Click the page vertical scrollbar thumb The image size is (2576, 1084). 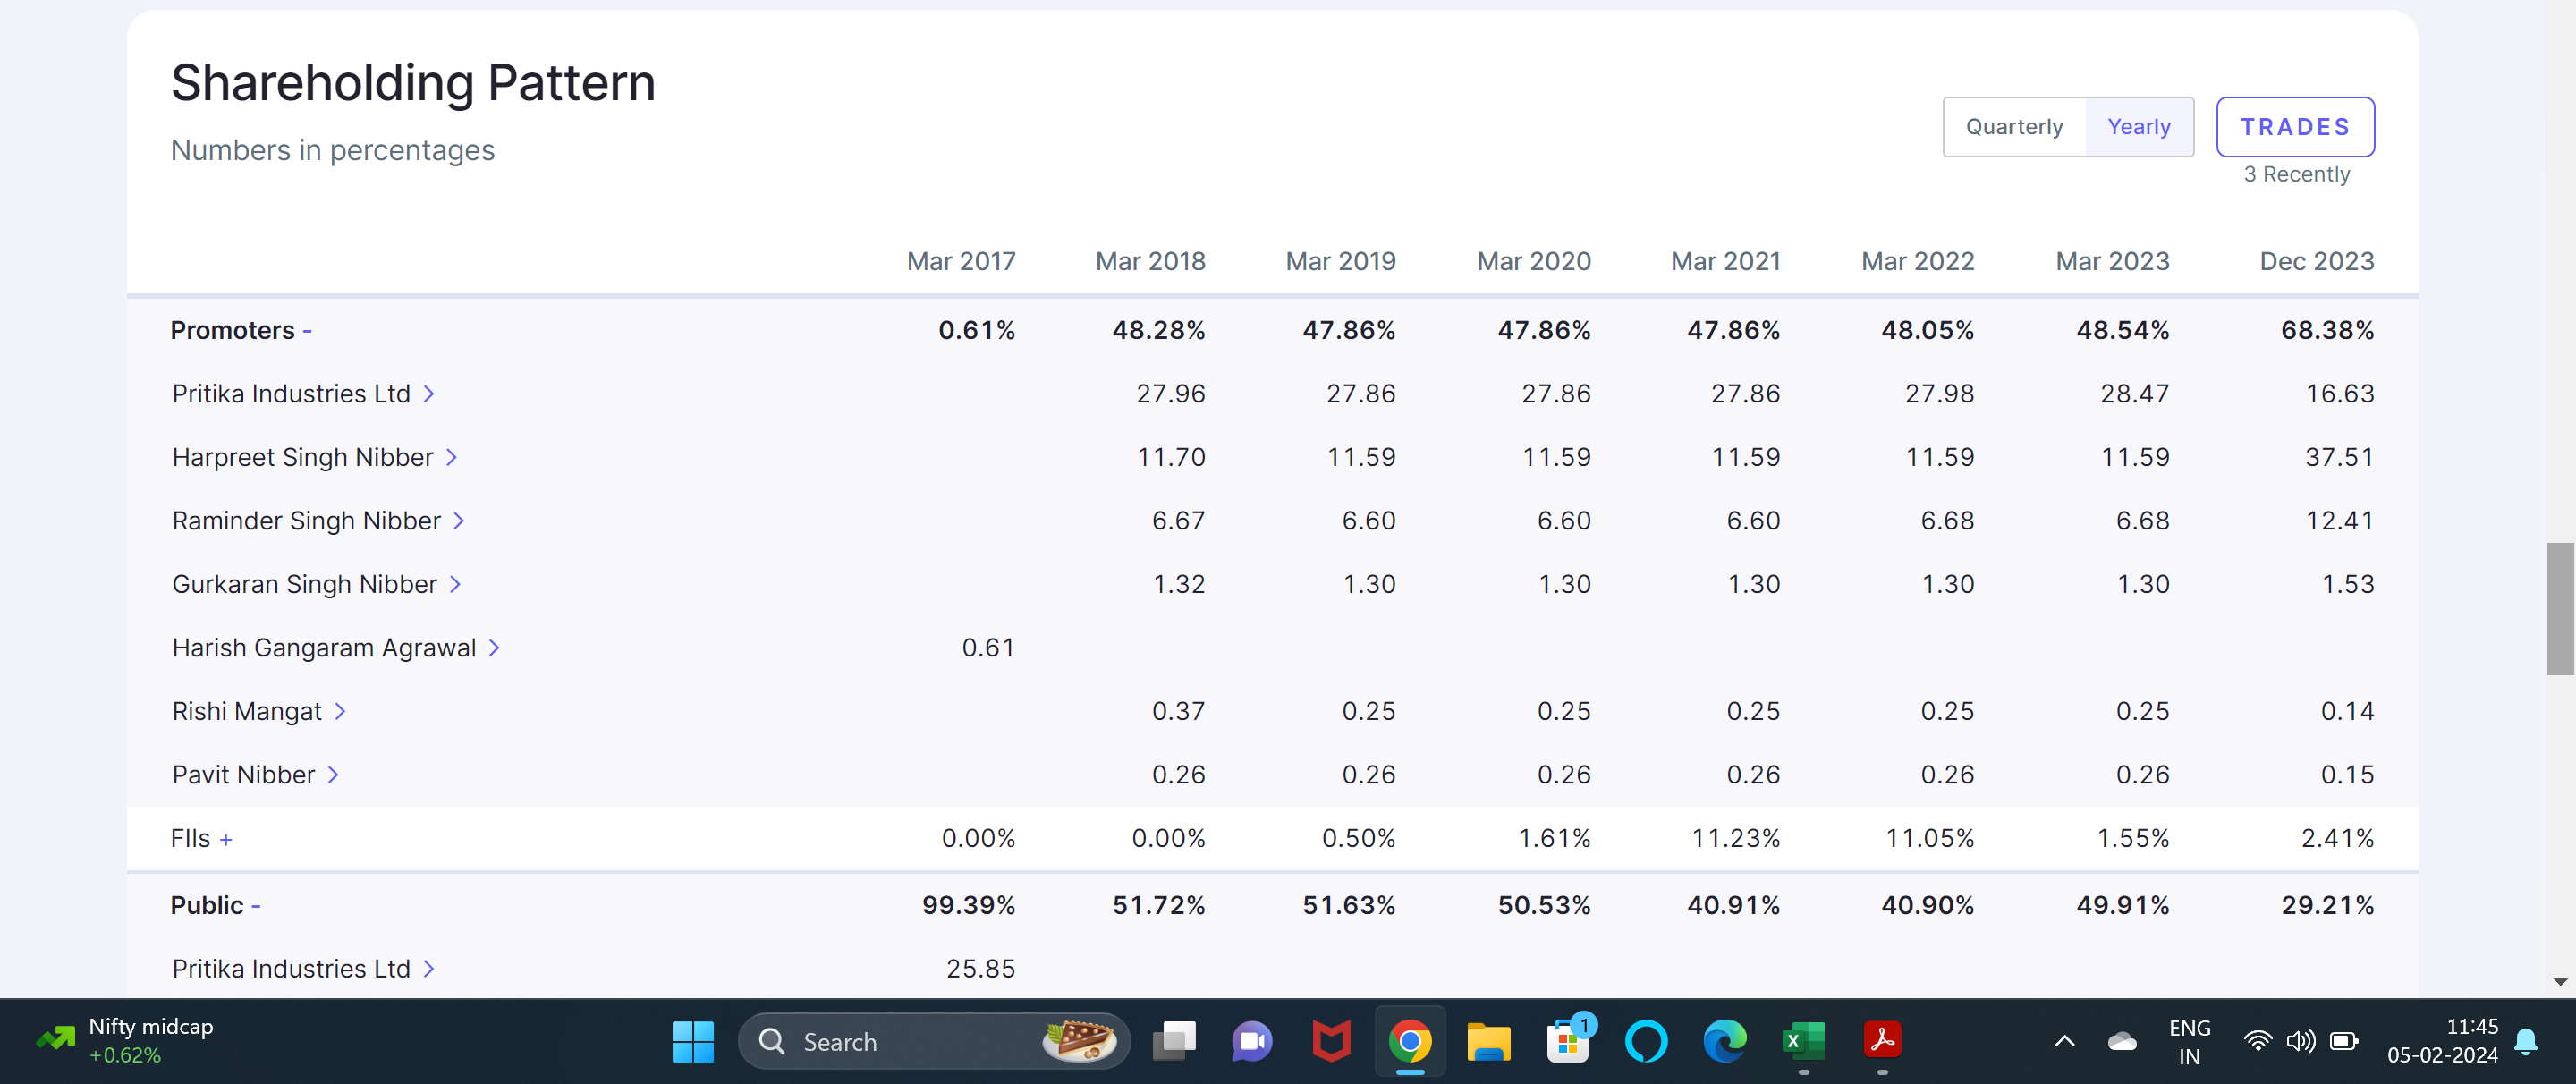pos(2559,608)
